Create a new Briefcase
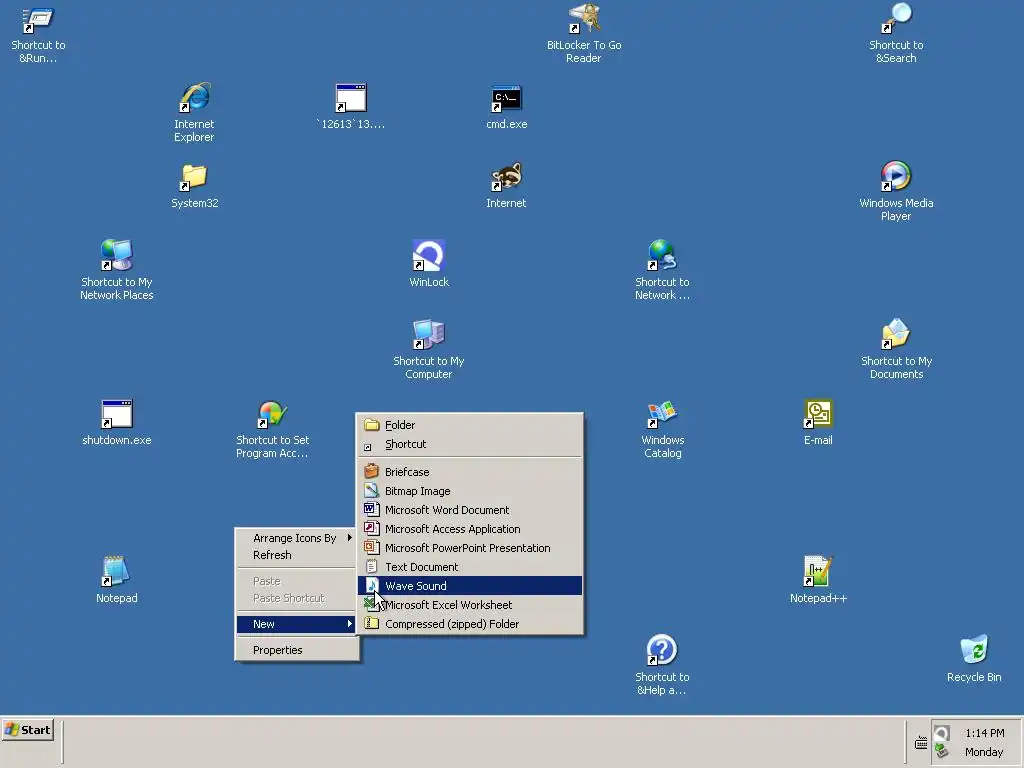 (x=470, y=472)
